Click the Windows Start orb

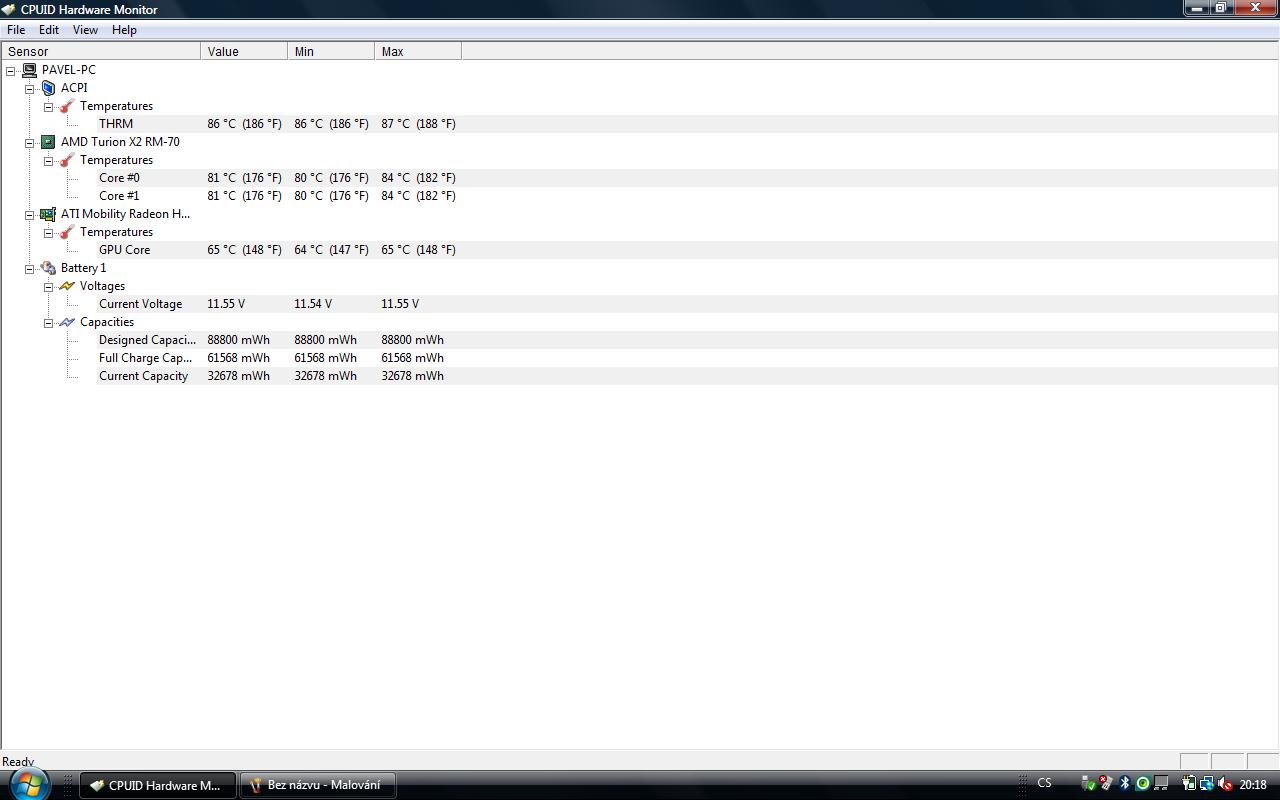(x=27, y=783)
